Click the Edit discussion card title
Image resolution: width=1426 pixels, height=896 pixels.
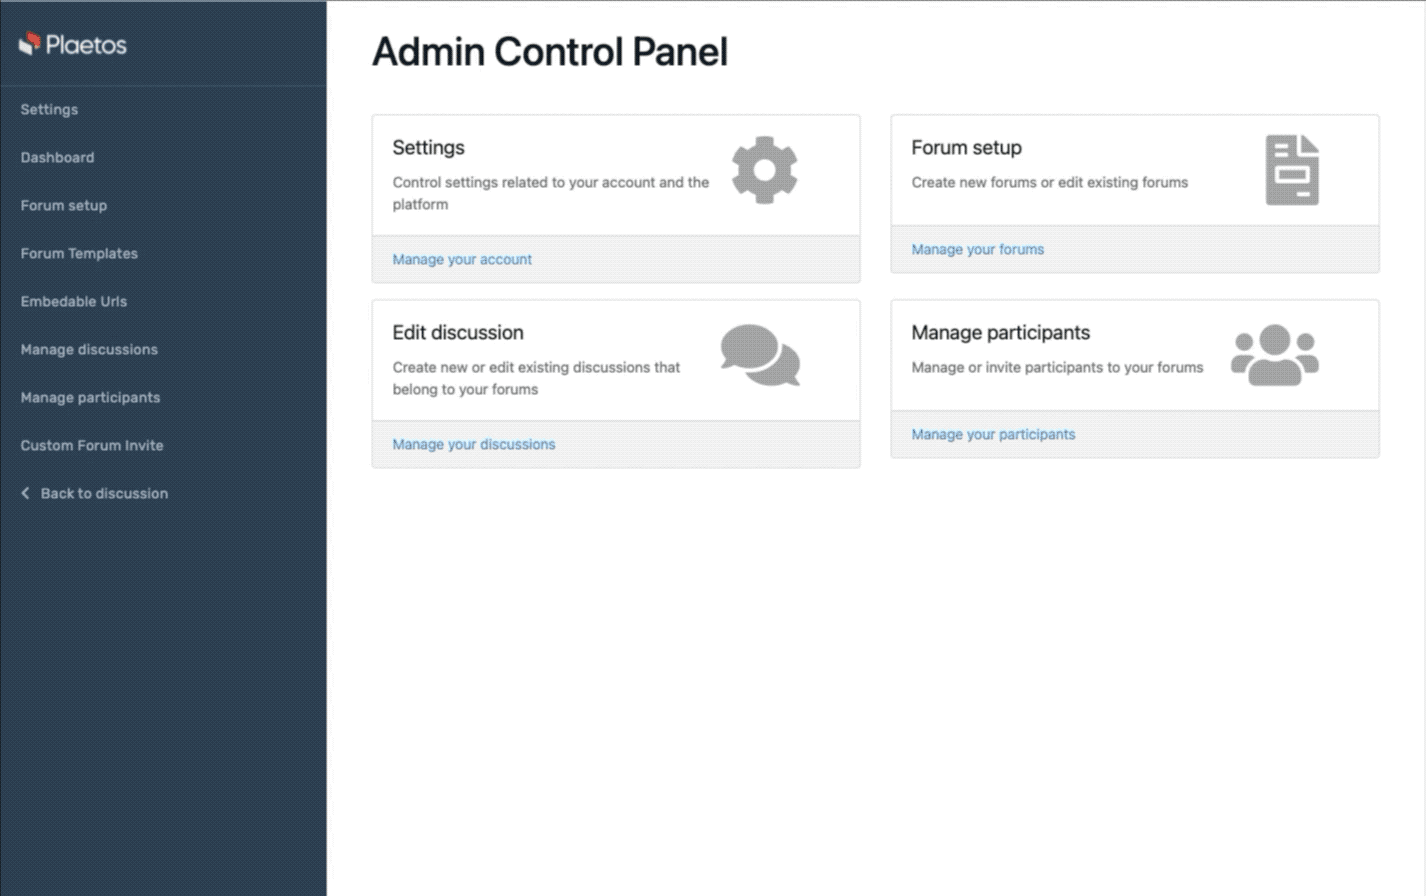(x=458, y=333)
